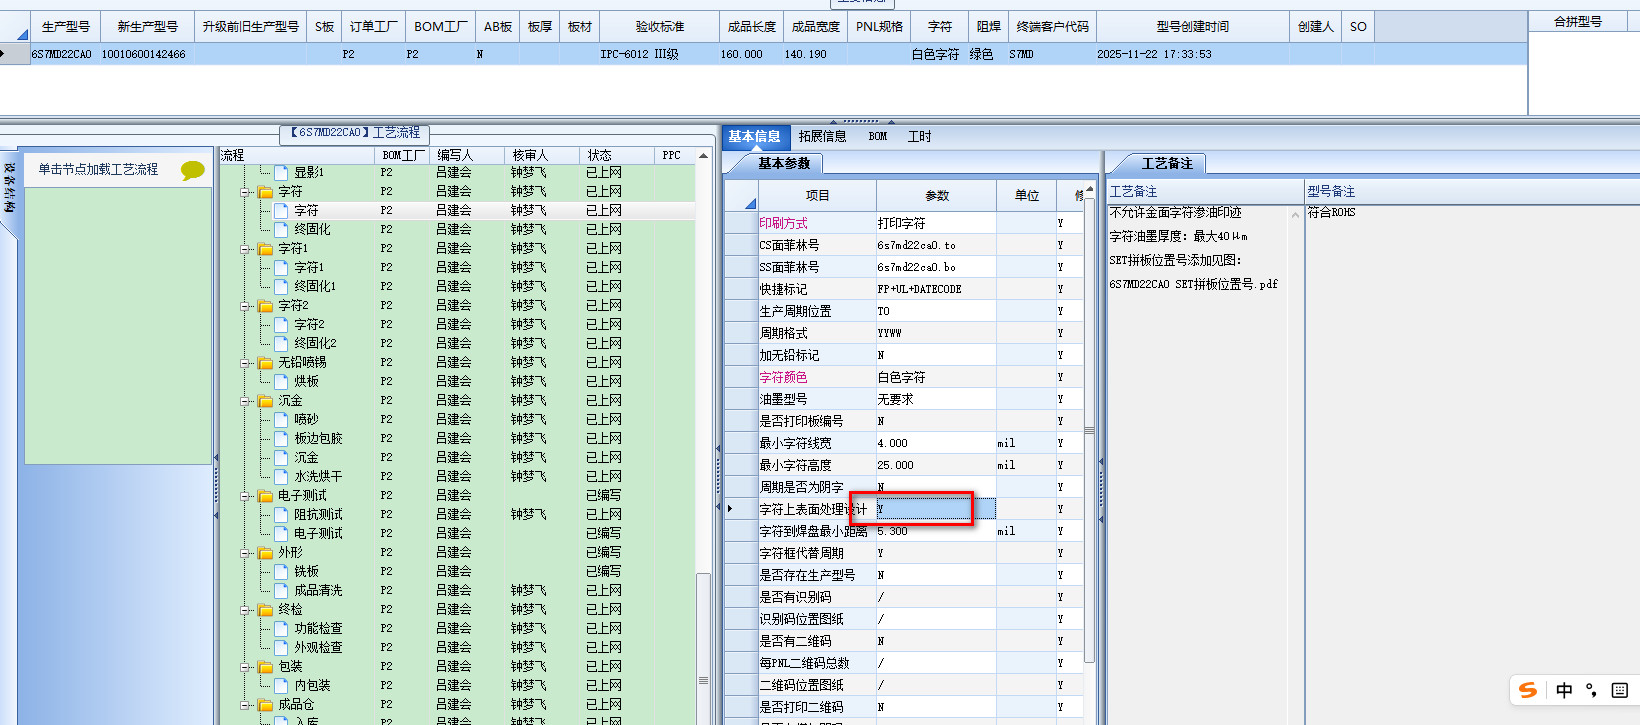Click the folder icon of 外形 group
The height and width of the screenshot is (725, 1640).
(265, 553)
